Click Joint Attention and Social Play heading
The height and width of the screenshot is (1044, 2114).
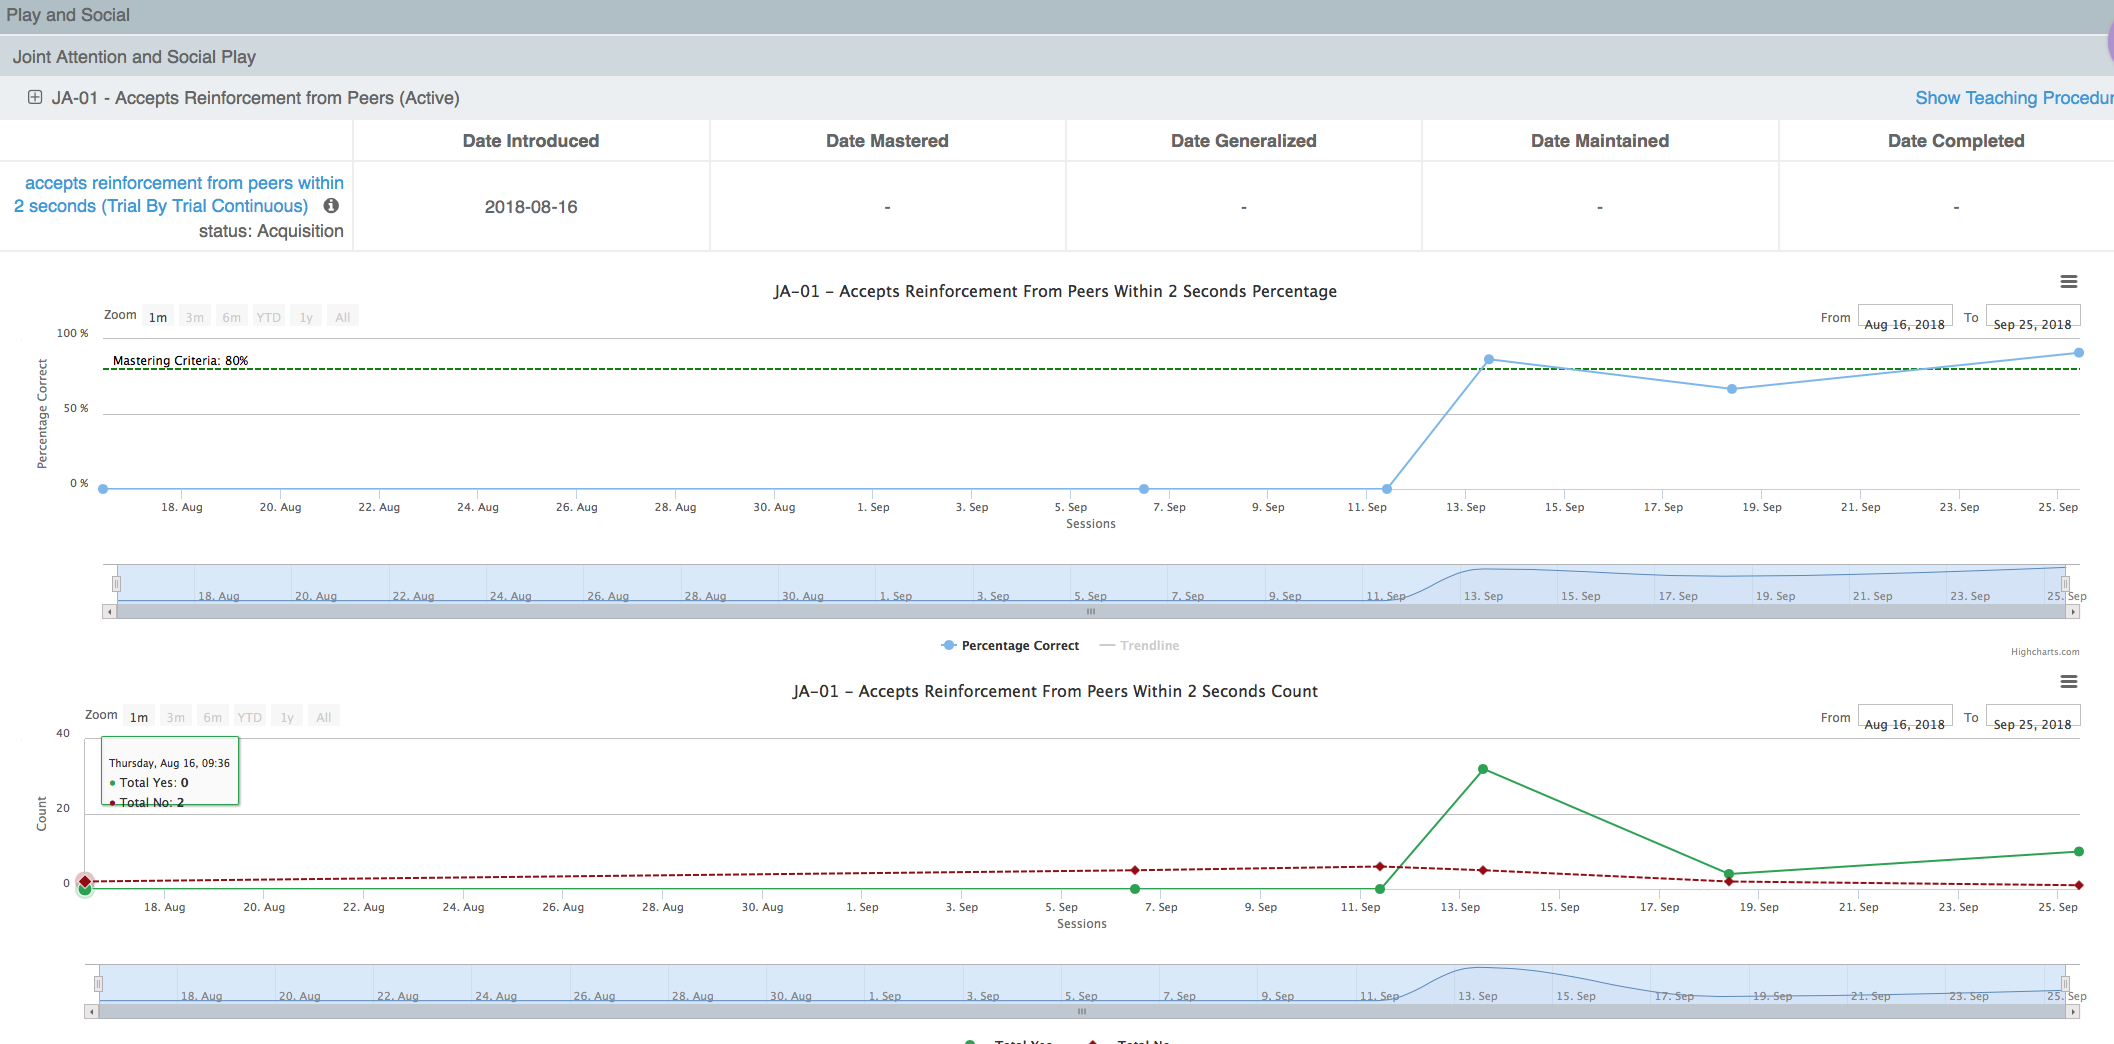click(134, 57)
